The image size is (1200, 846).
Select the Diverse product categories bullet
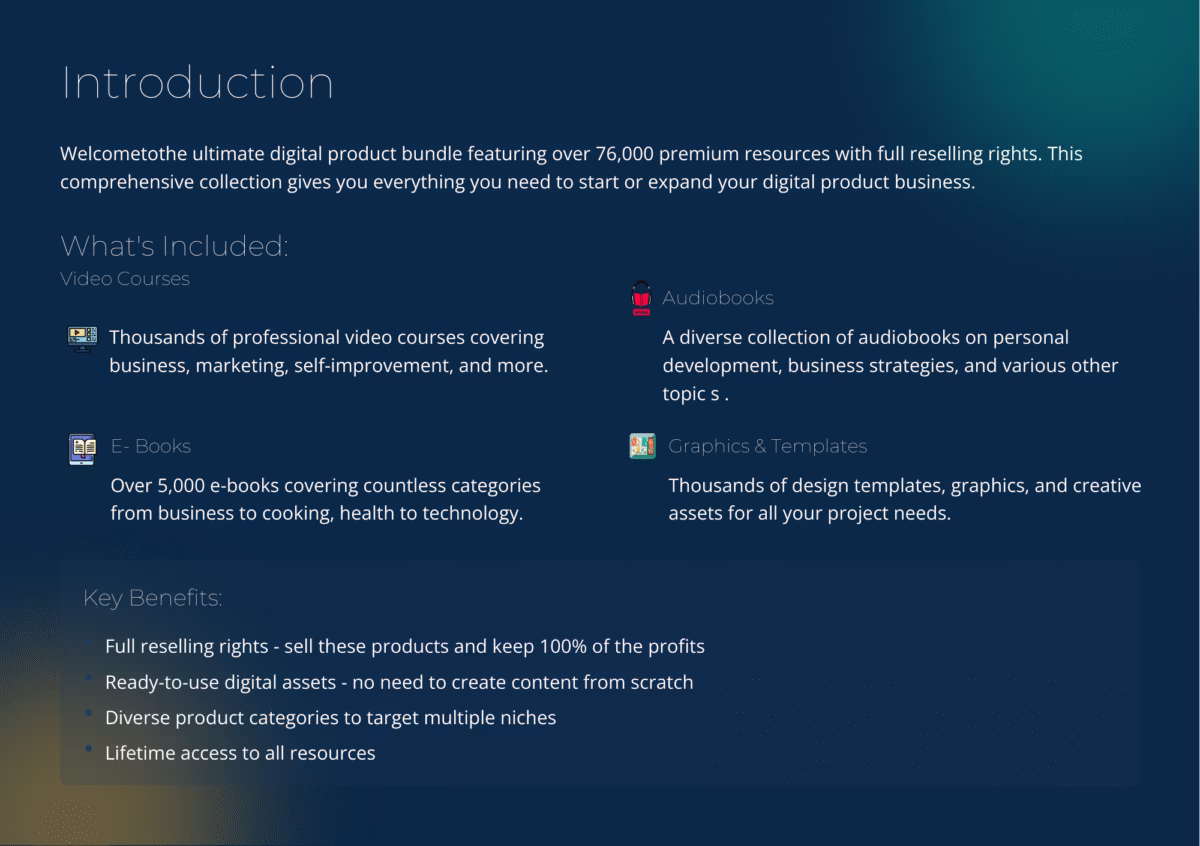click(x=330, y=717)
